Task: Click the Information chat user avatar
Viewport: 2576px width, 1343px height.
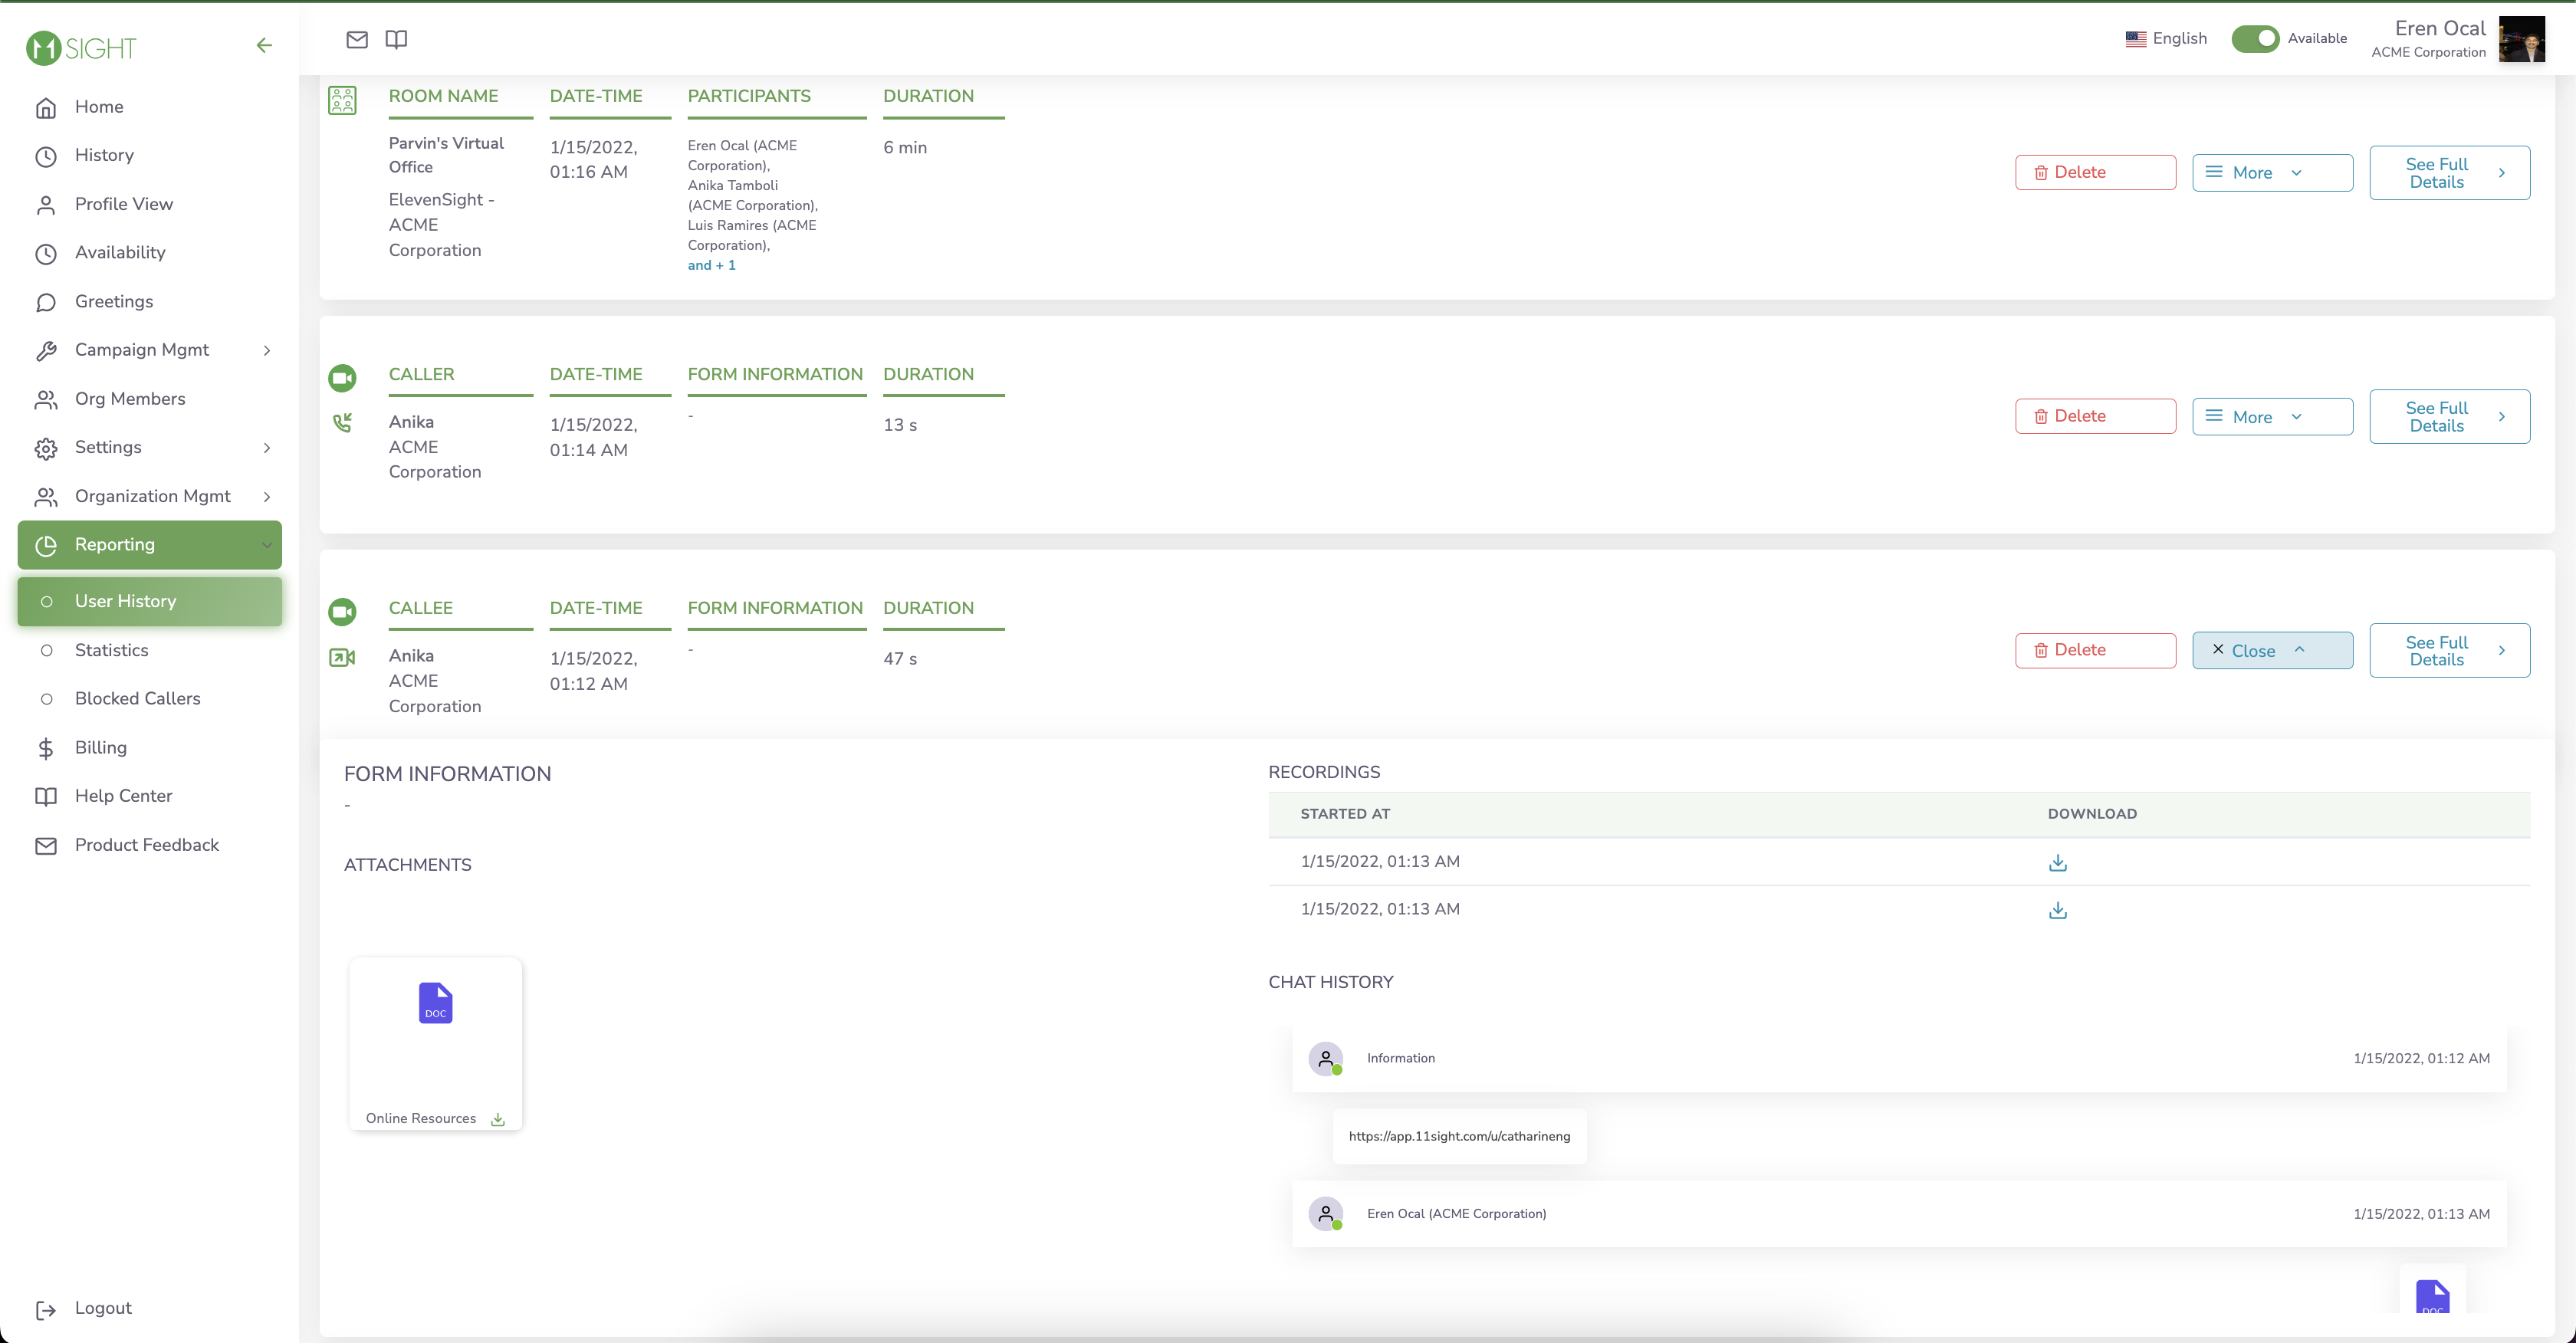Action: (1325, 1058)
